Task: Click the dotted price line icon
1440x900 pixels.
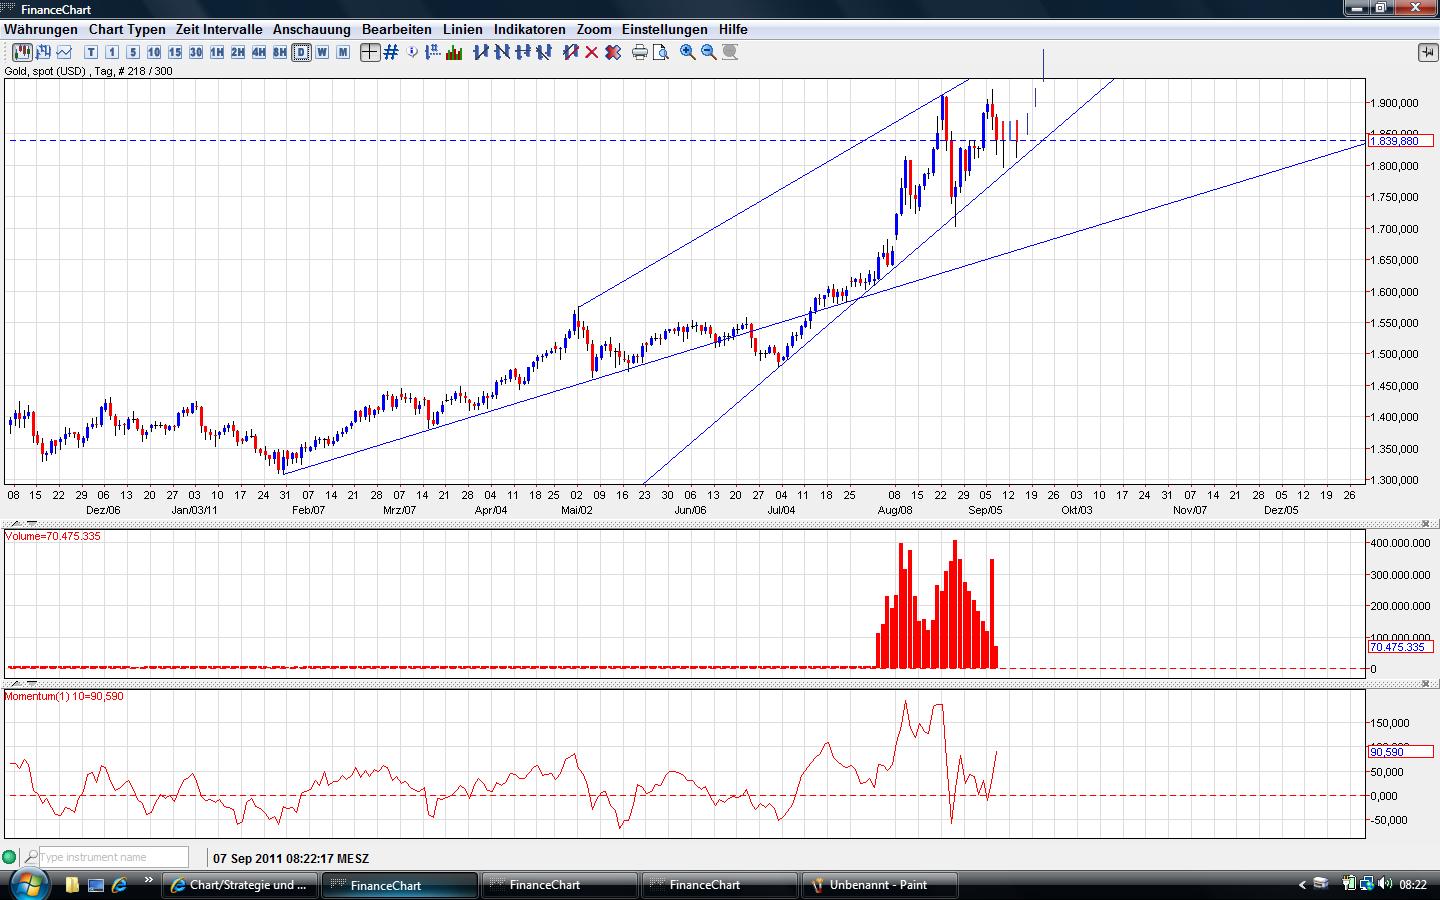Action: coord(433,52)
